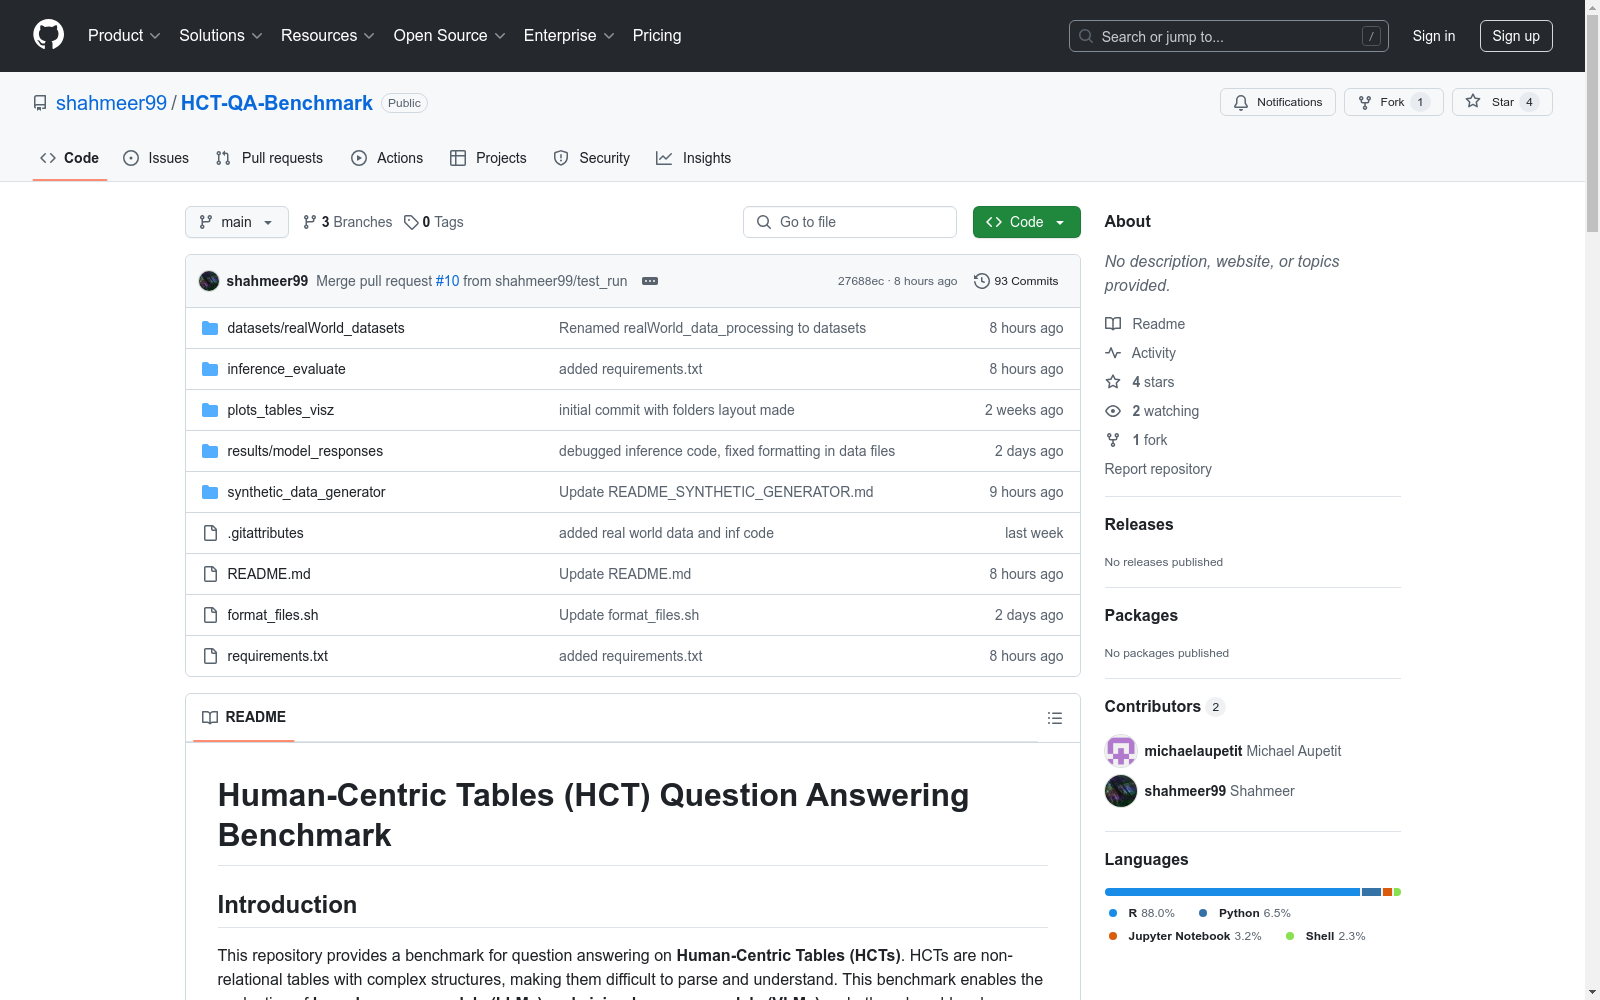Expand the Solutions menu
Image resolution: width=1600 pixels, height=1000 pixels.
(221, 36)
